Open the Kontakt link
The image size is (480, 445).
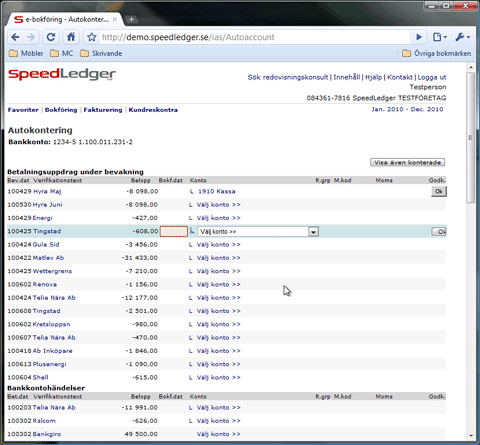(x=400, y=77)
